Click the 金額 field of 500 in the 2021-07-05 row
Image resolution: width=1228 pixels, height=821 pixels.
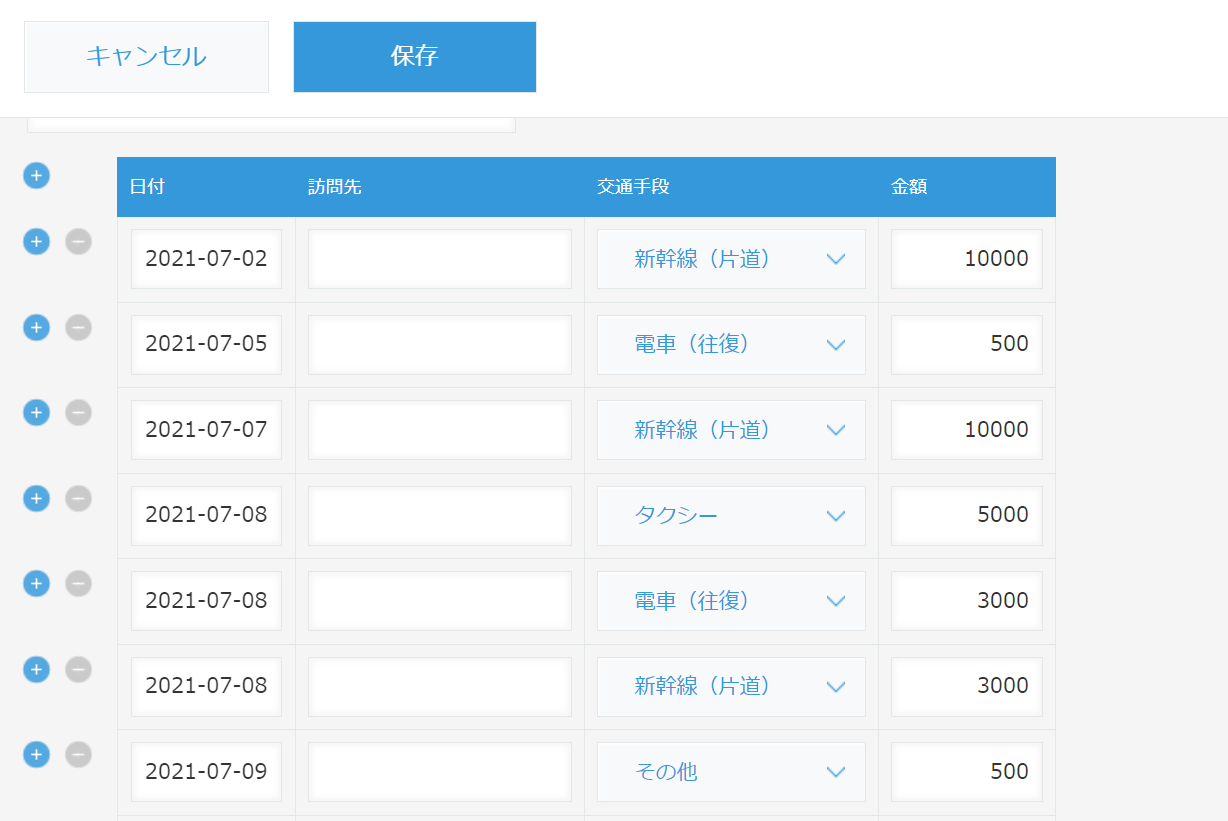point(967,345)
